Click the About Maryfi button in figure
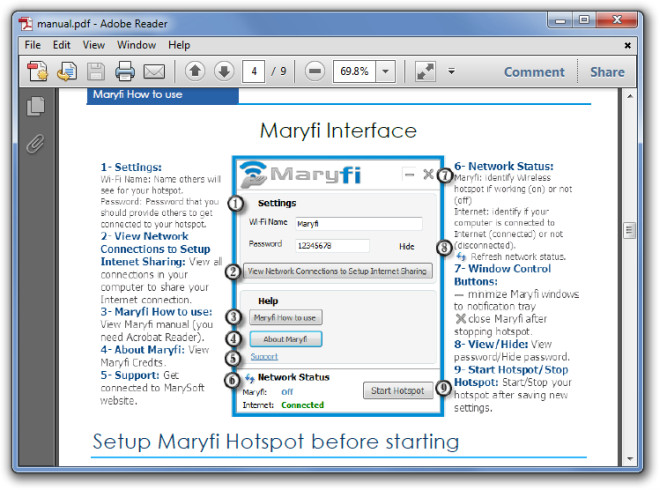This screenshot has height=490, width=660. (x=285, y=339)
